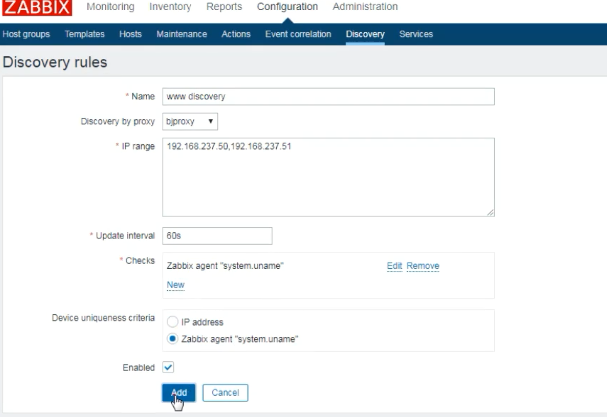
Task: Open the Administration menu
Action: coord(365,7)
